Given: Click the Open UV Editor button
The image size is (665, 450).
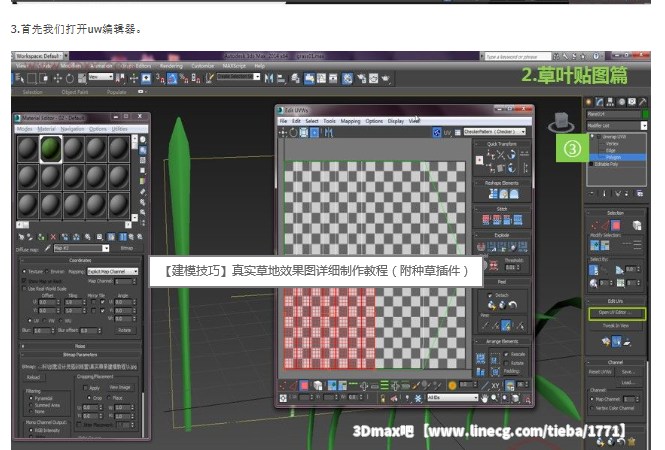Looking at the screenshot, I should [617, 313].
